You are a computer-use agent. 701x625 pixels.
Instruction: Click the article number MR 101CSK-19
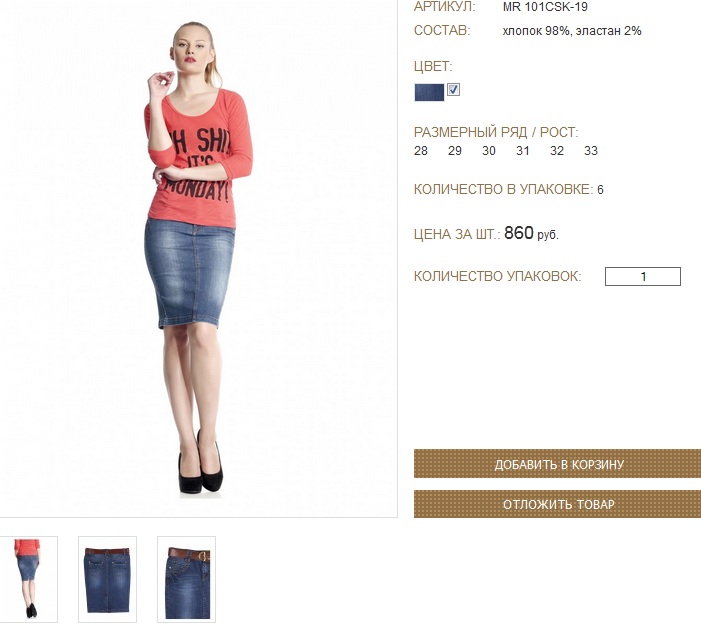click(545, 7)
